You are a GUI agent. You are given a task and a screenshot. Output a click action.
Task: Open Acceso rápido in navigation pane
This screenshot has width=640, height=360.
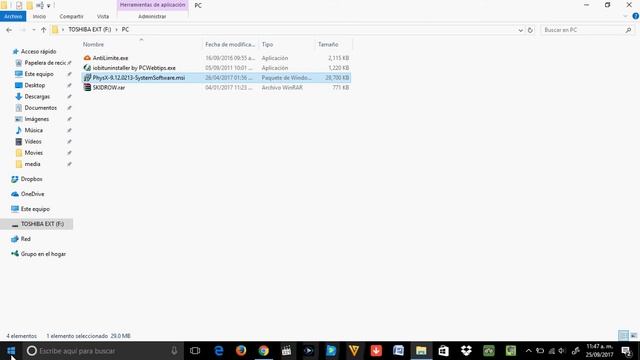click(x=38, y=51)
